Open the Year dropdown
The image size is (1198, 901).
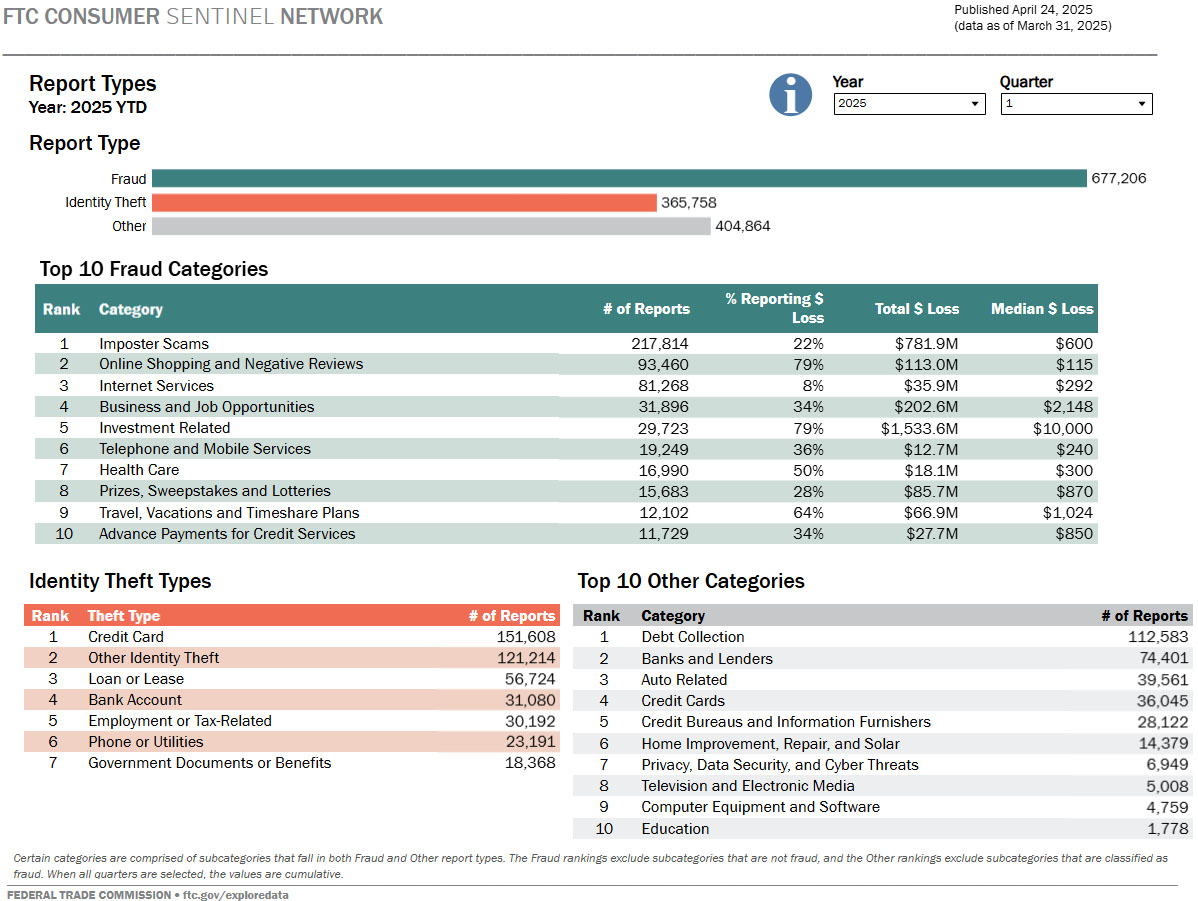point(908,104)
